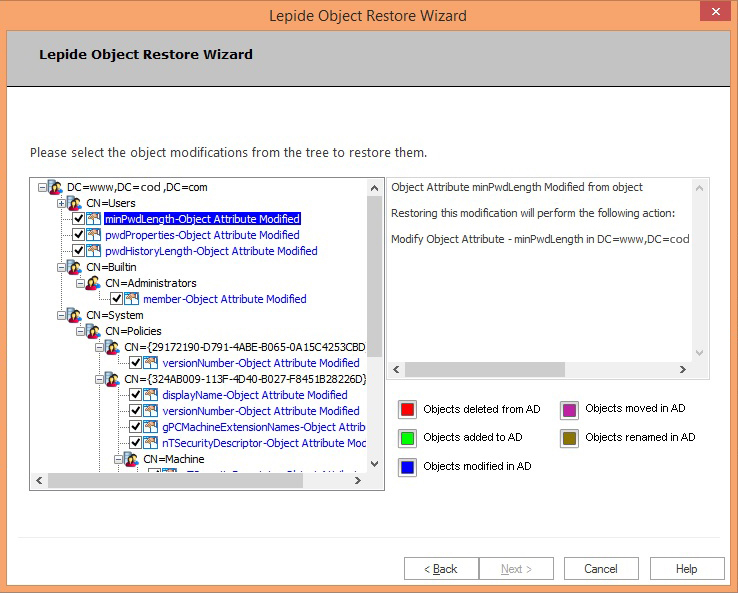Collapse the CN={324AB009-113F policy node
This screenshot has width=738, height=593.
point(99,379)
